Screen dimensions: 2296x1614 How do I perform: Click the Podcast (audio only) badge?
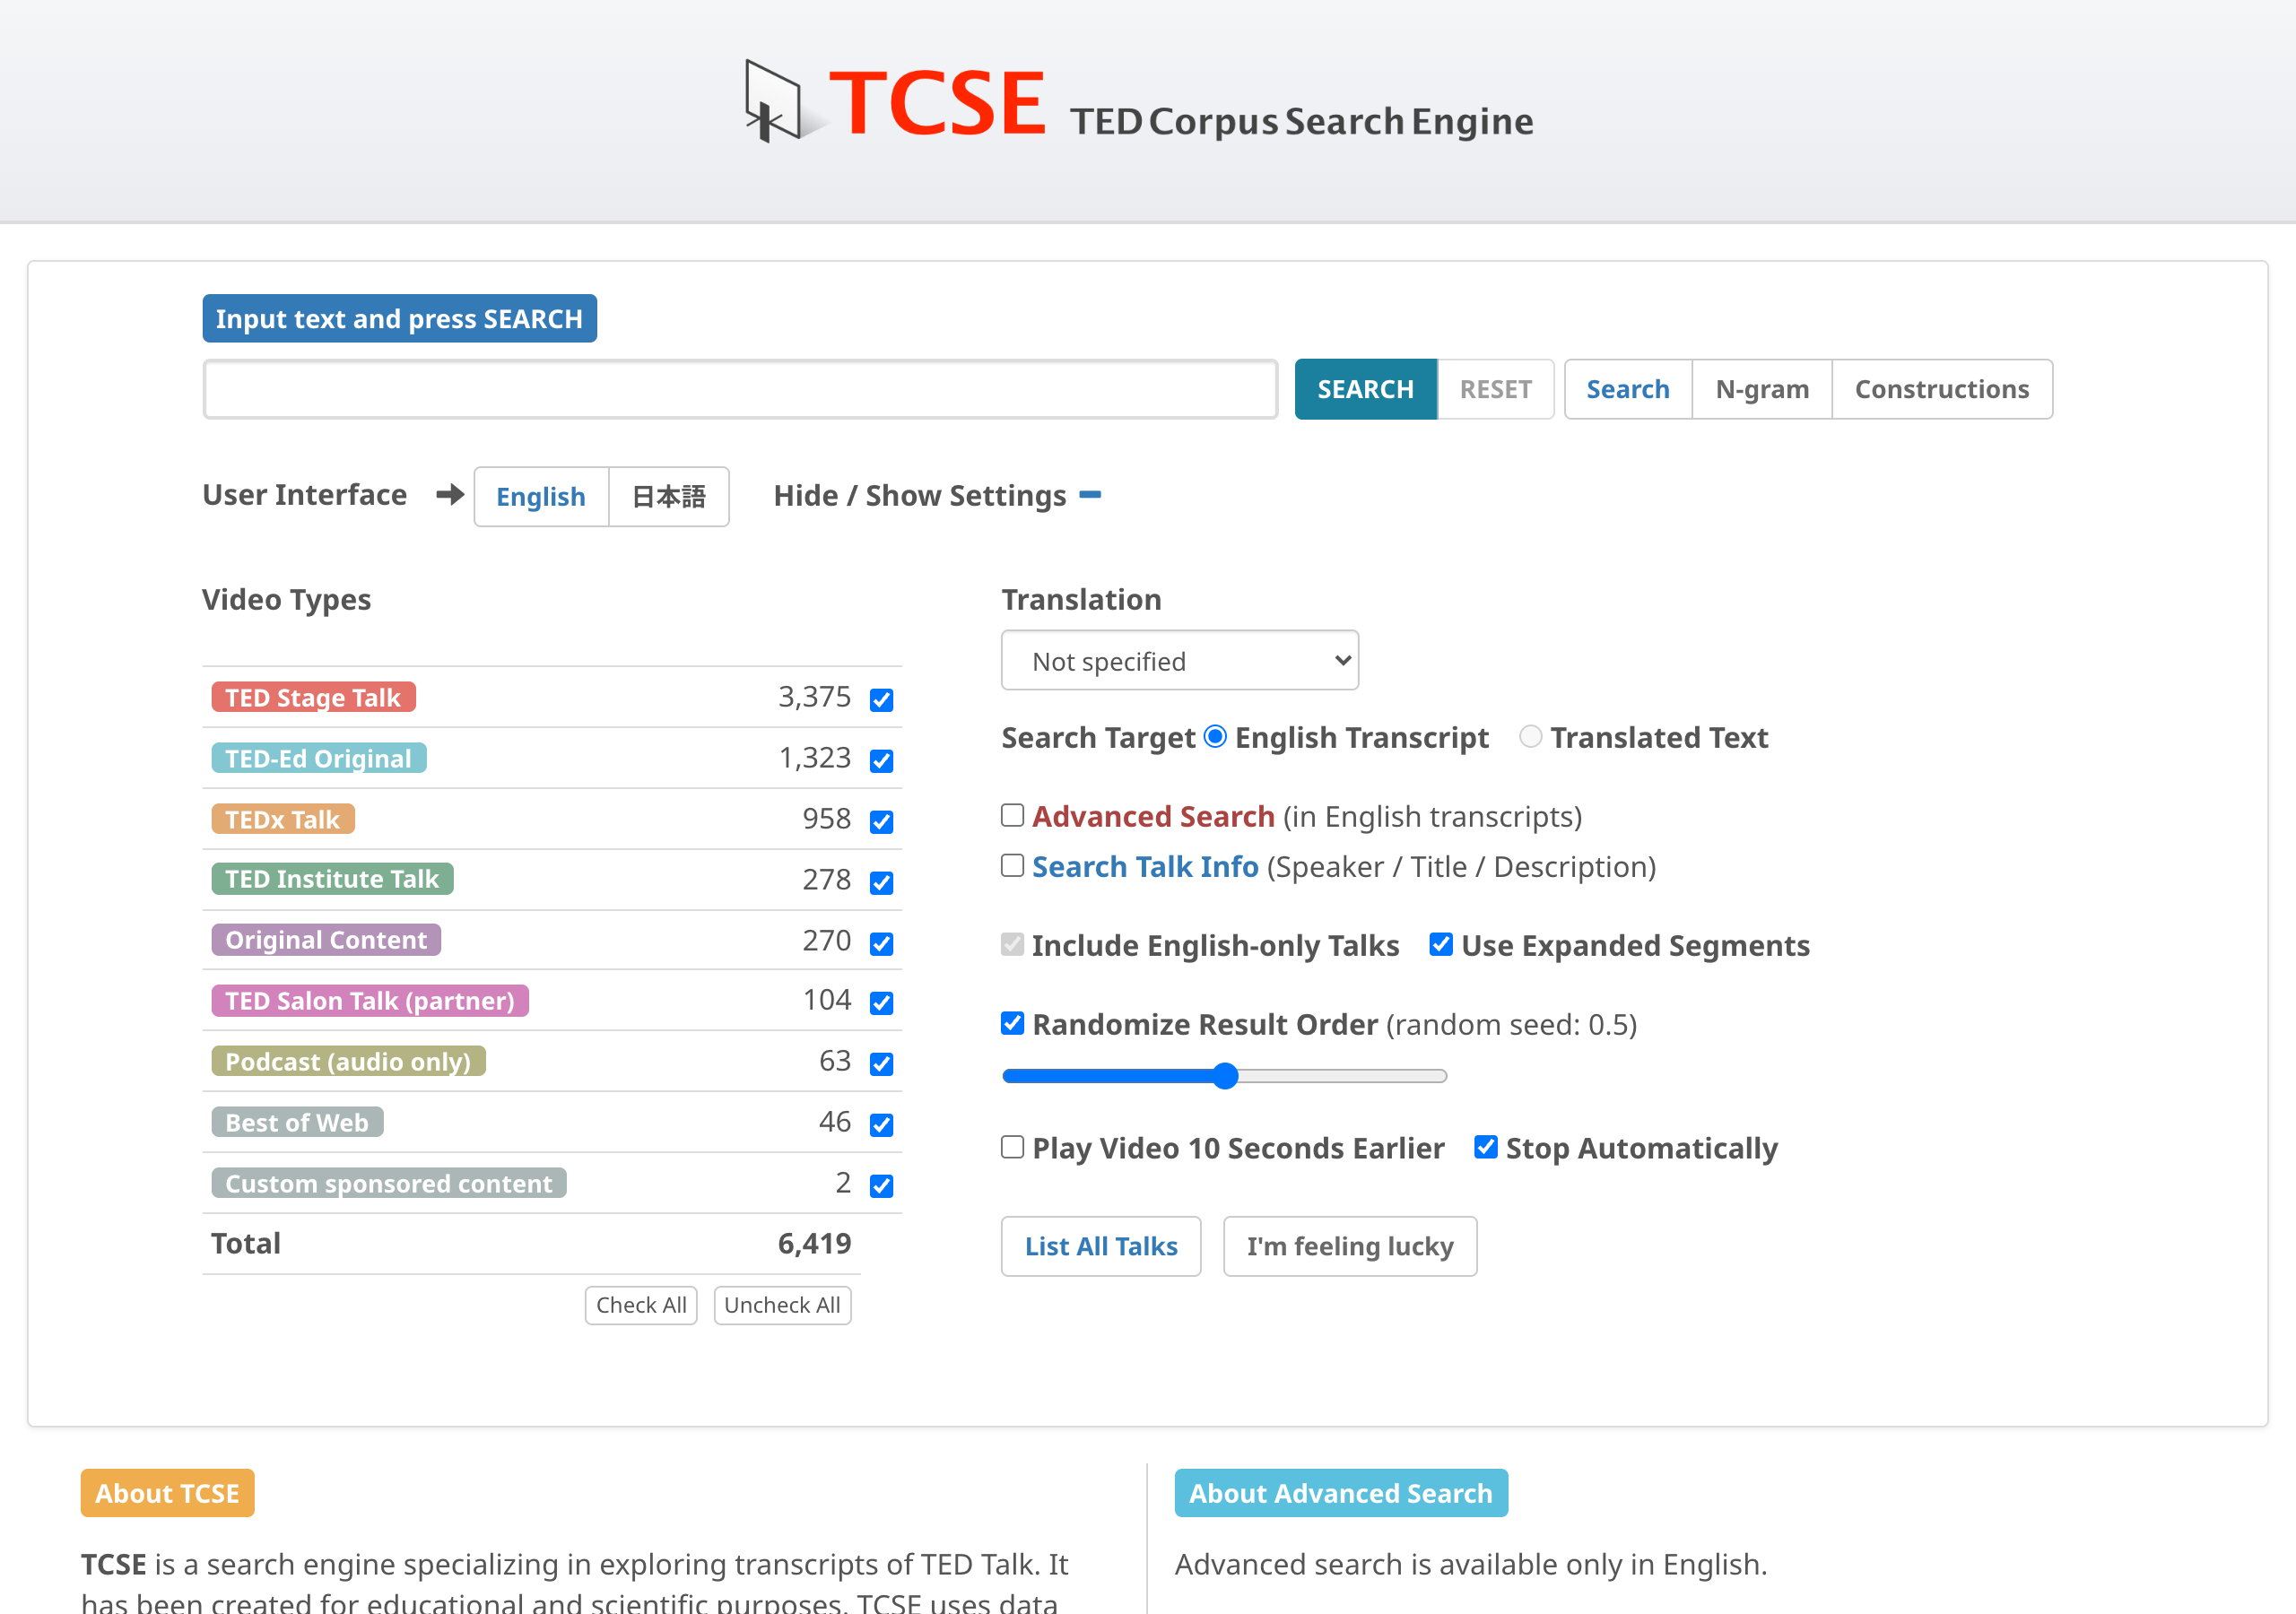coord(347,1061)
